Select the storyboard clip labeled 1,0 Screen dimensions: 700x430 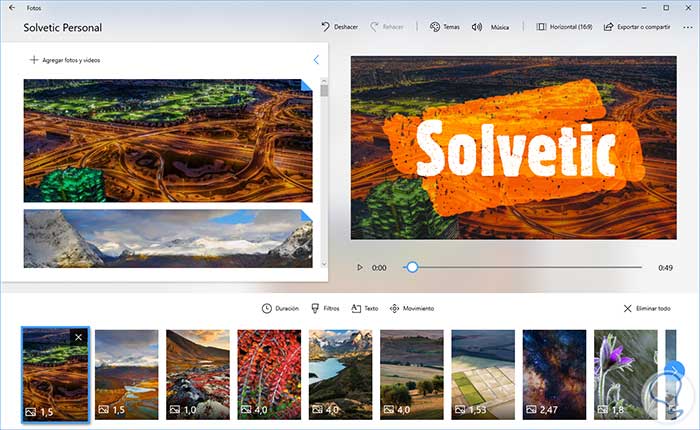(x=198, y=375)
